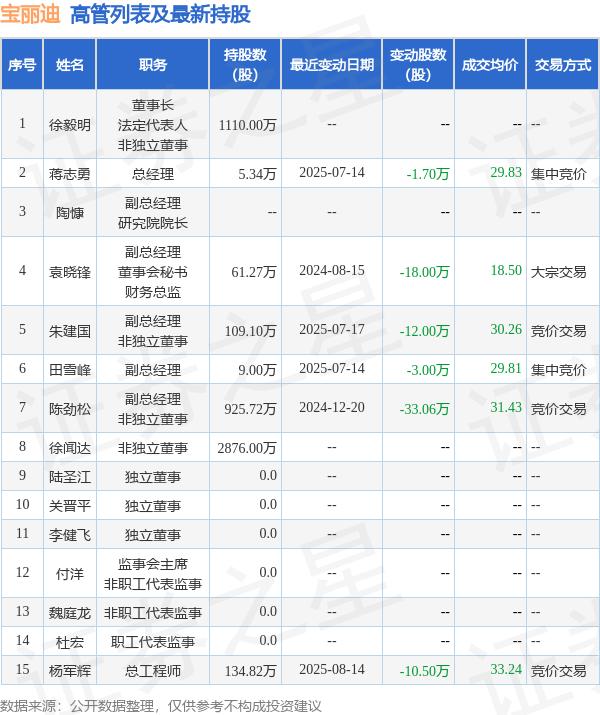Click the holding value 134.82万
Screen dimensions: 600x715
point(250,671)
